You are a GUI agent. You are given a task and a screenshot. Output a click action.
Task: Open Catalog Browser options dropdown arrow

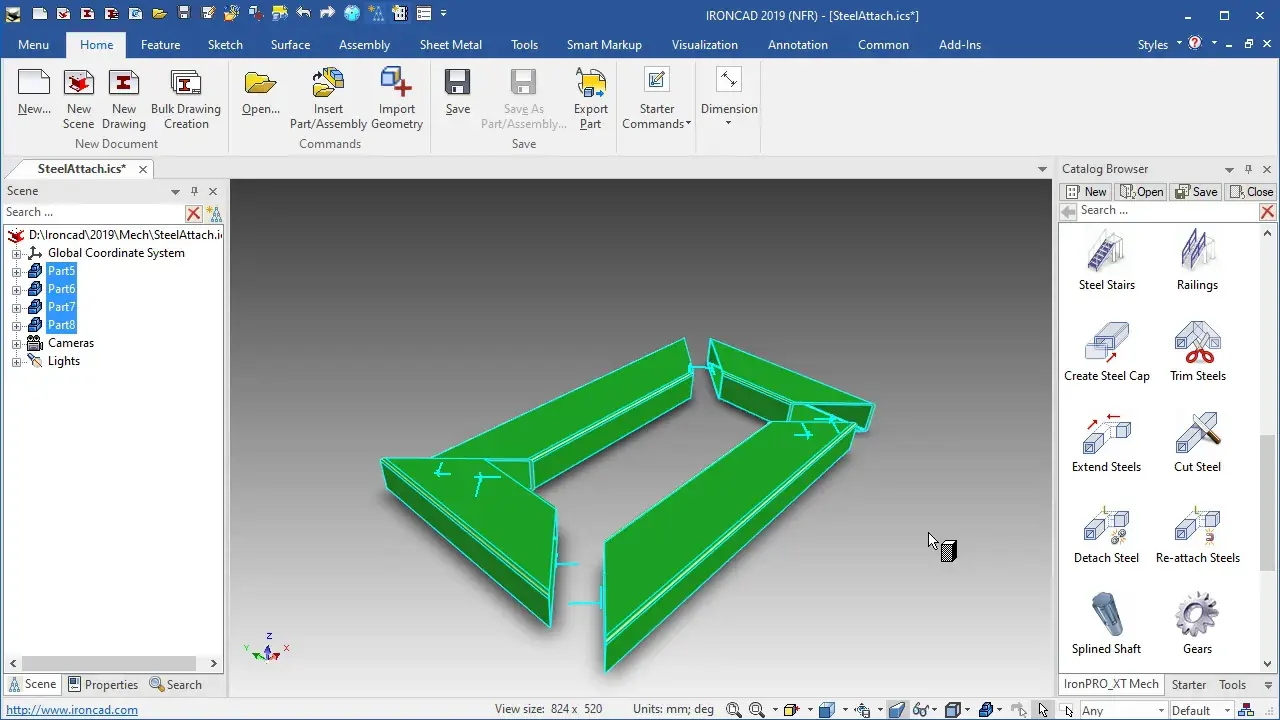tap(1229, 170)
